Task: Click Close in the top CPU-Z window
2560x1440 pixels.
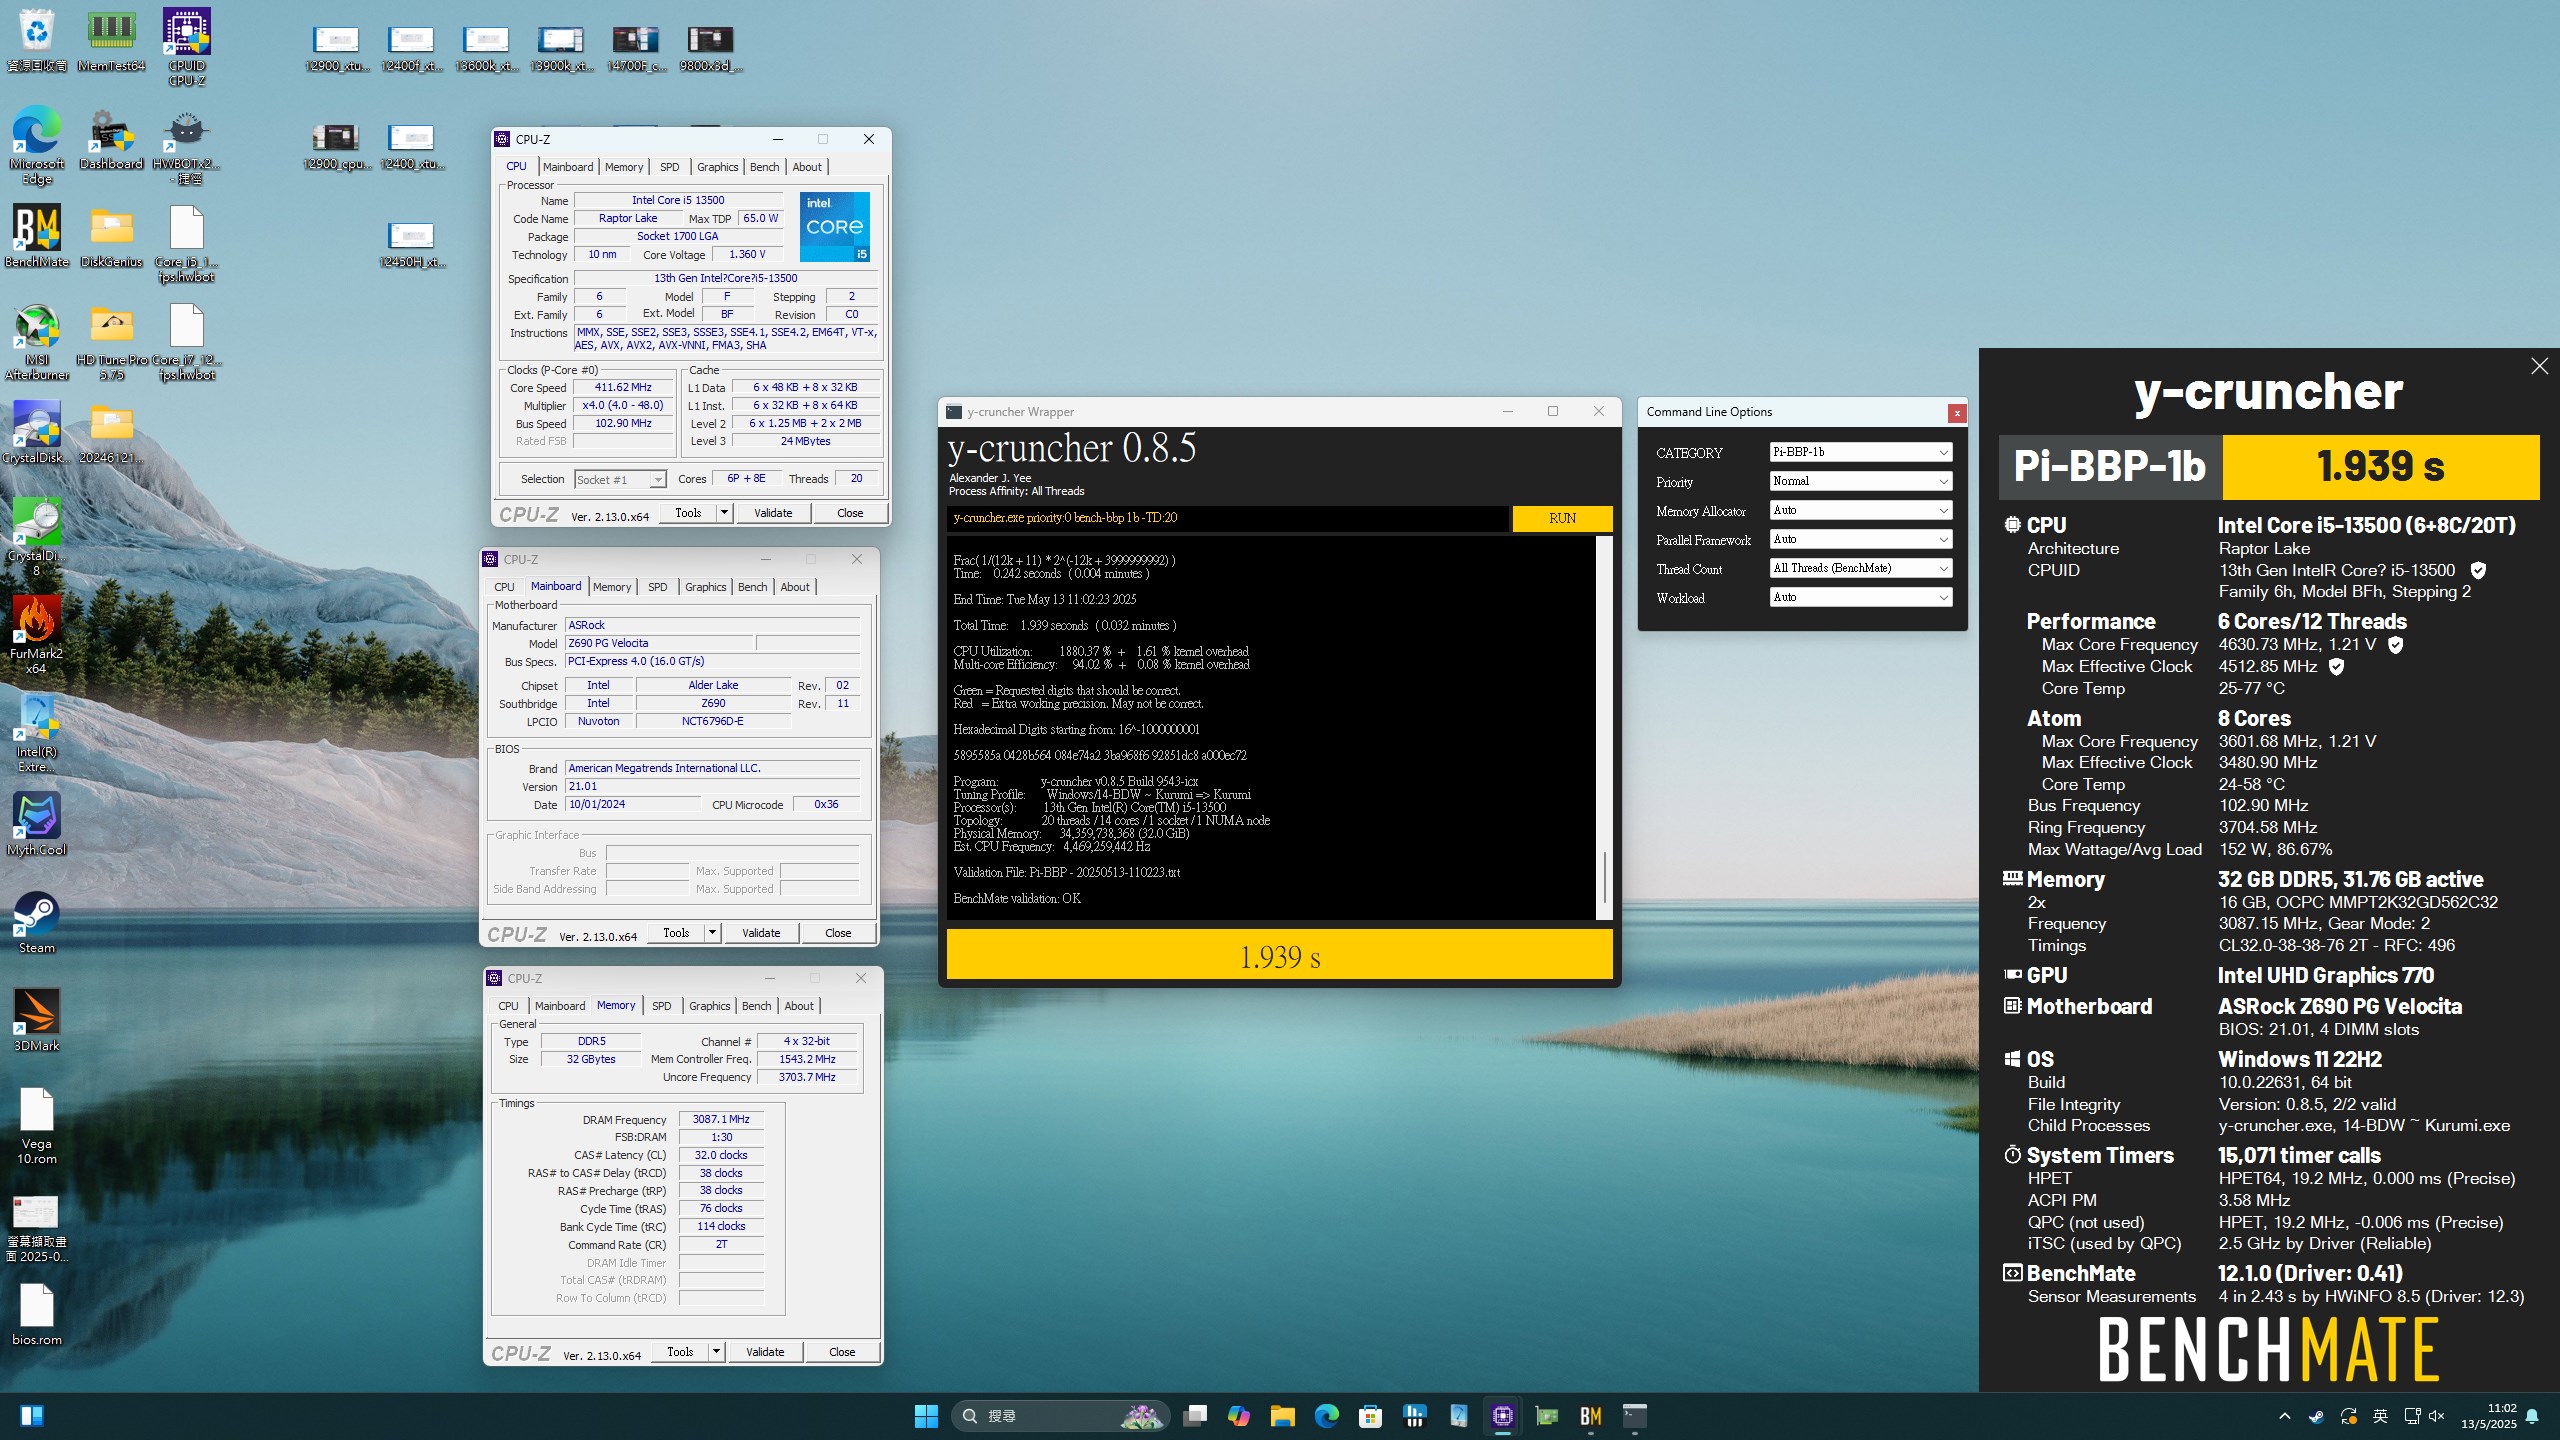Action: pos(850,513)
